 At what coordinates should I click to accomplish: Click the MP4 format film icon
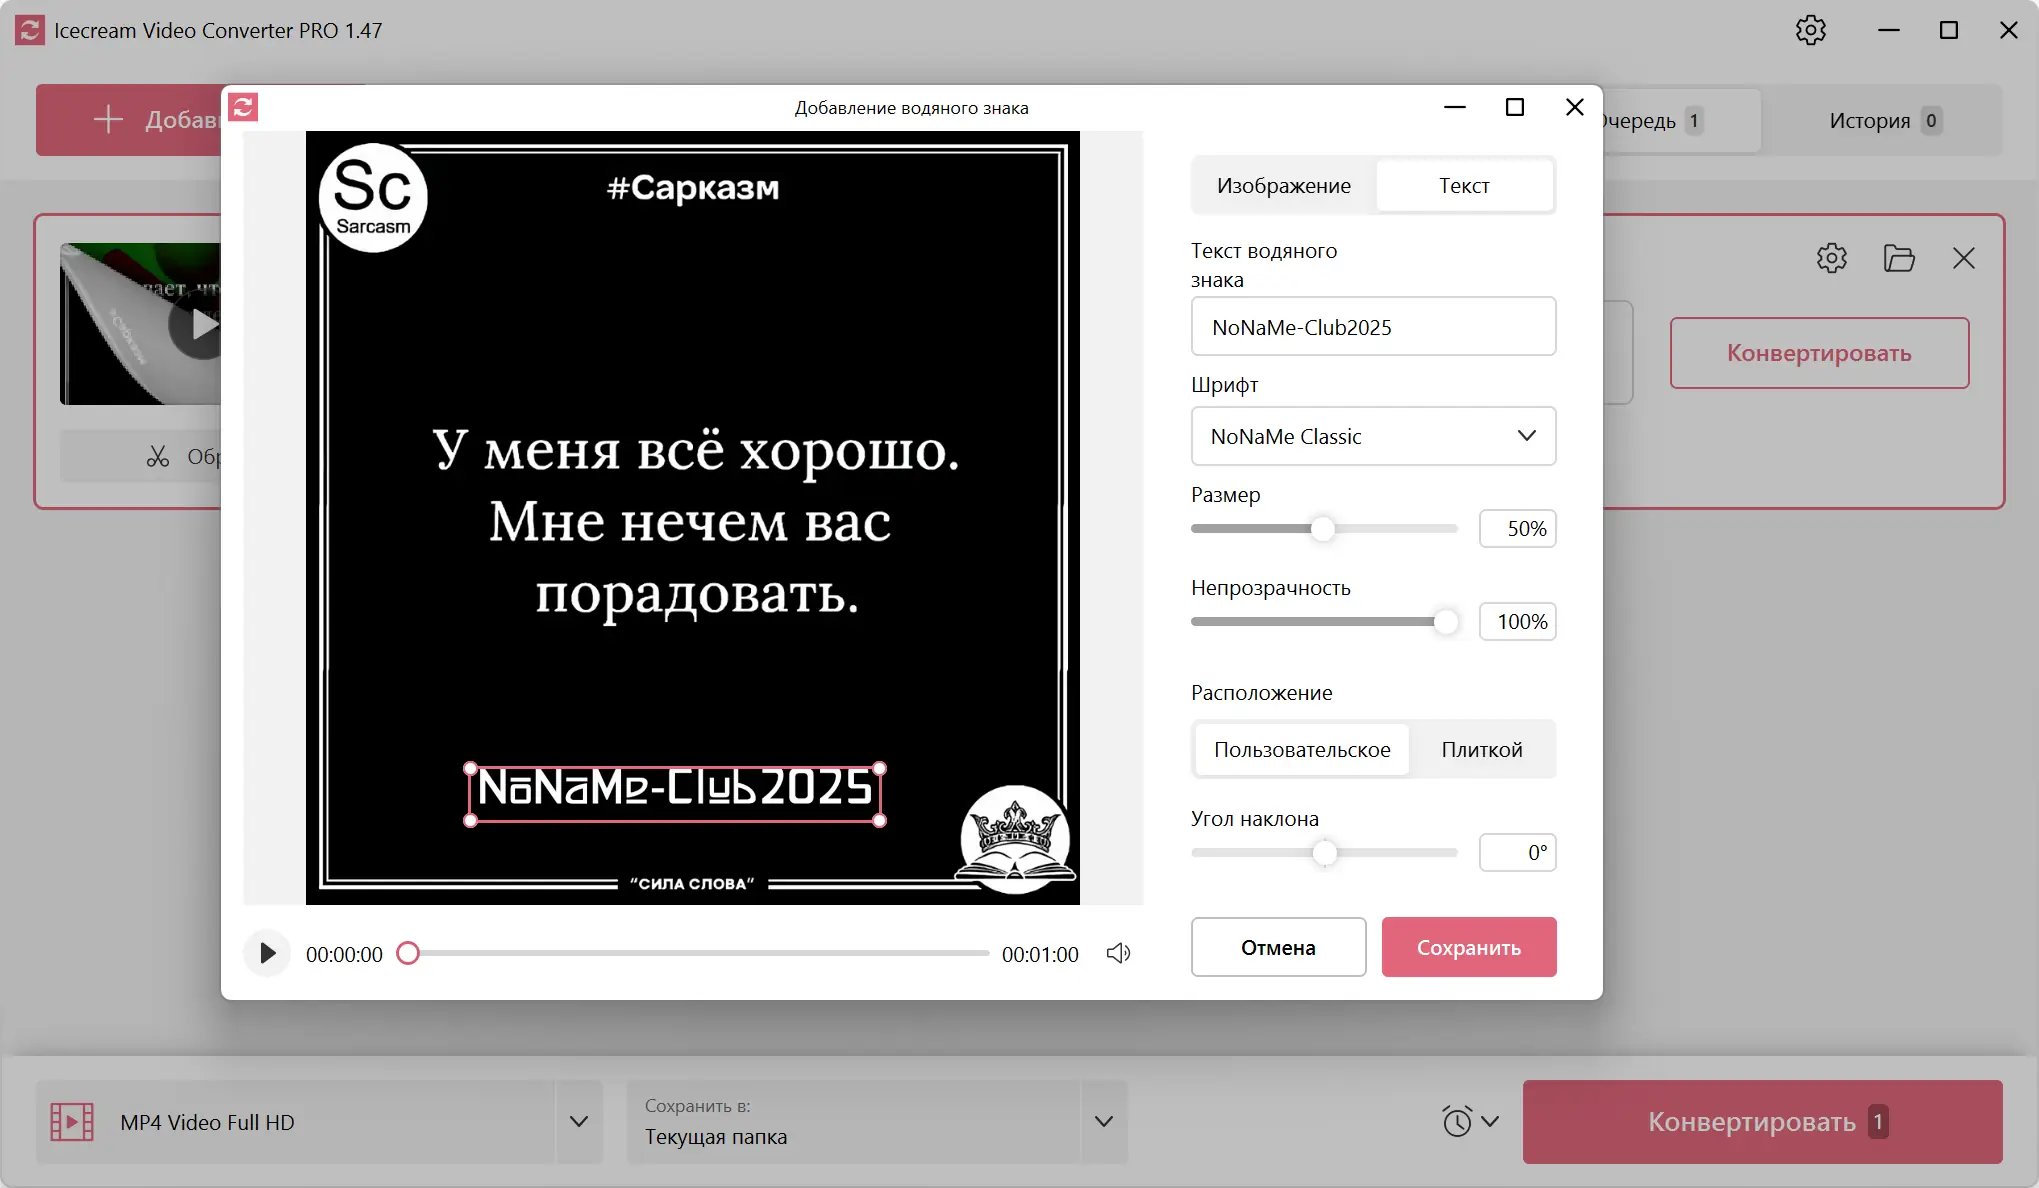pyautogui.click(x=72, y=1122)
